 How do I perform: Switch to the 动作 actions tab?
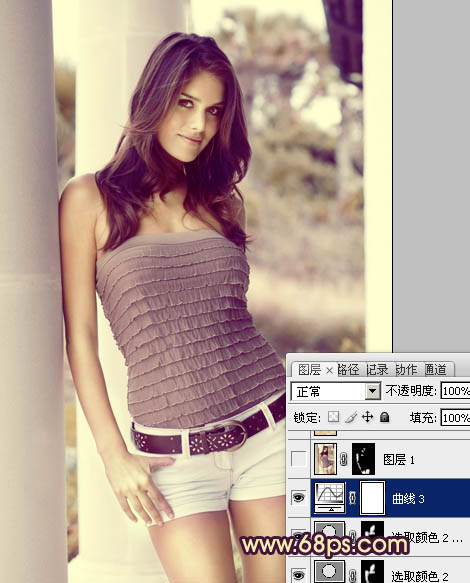point(406,370)
